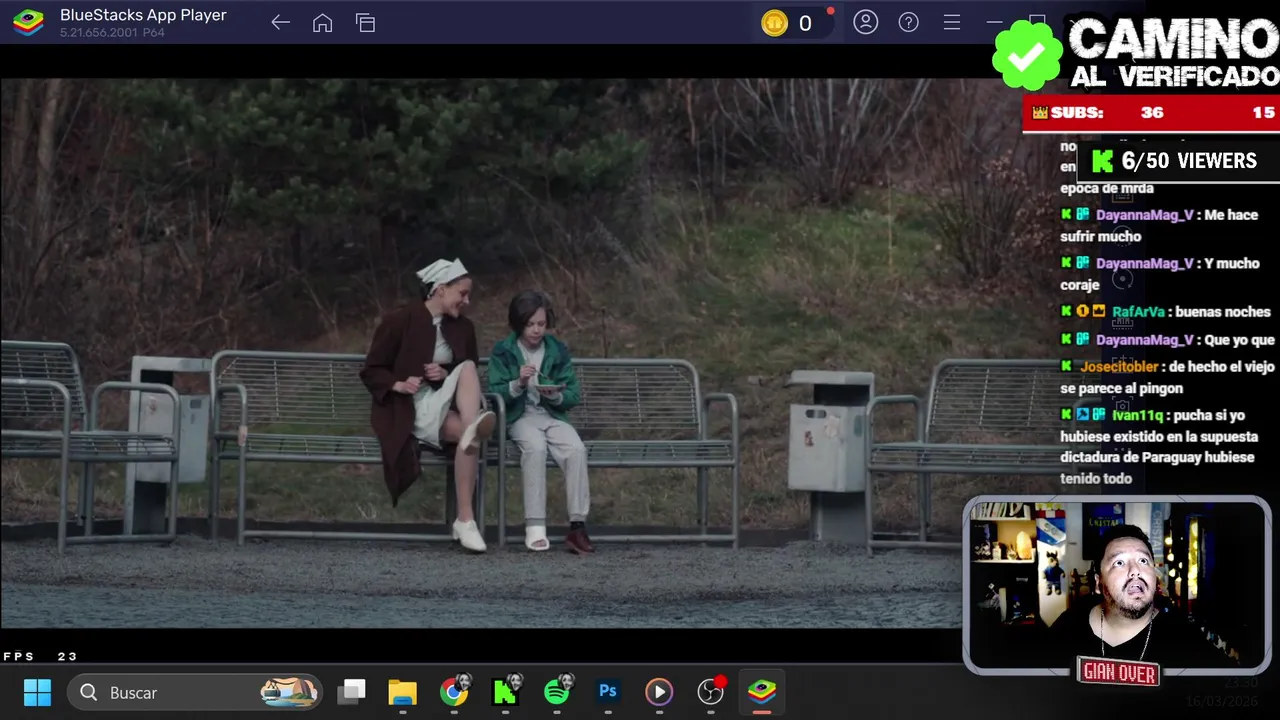Viewport: 1280px width, 720px height.
Task: Click the BlueStacks logo in title bar
Action: pyautogui.click(x=28, y=22)
